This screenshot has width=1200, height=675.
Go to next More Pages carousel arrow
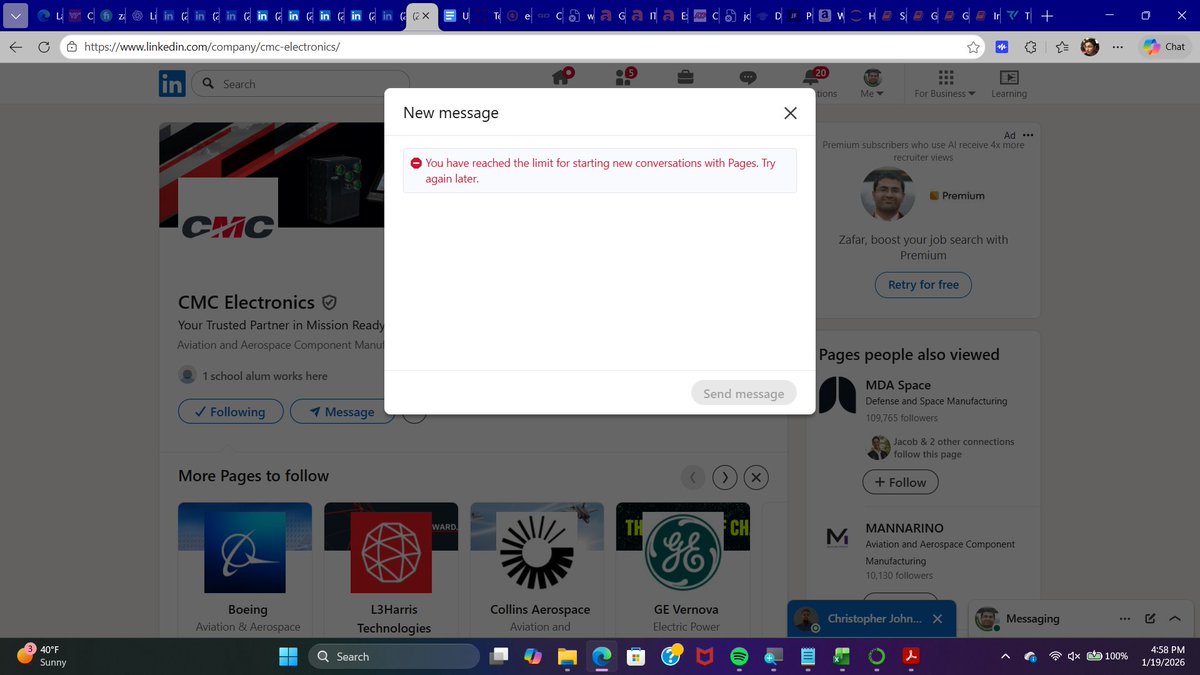pyautogui.click(x=725, y=477)
